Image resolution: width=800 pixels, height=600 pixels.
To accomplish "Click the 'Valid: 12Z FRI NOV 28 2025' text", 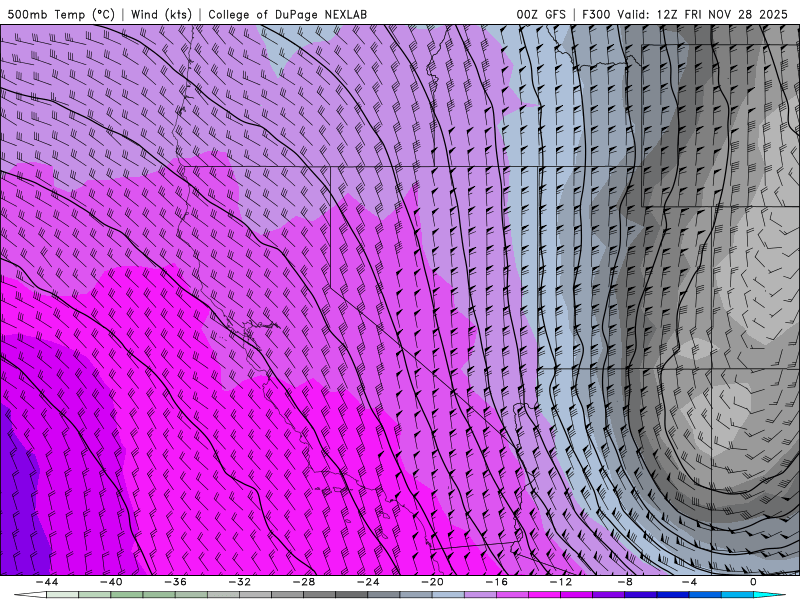I will [x=702, y=14].
